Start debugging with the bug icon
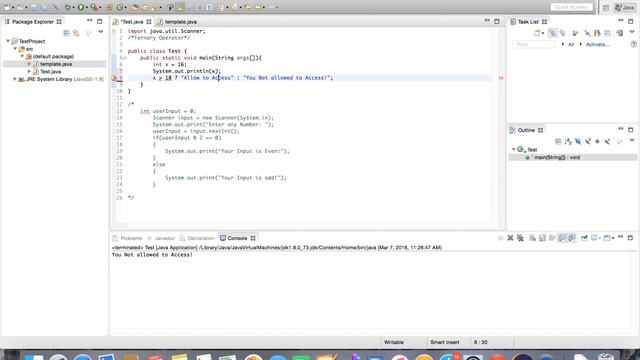640x360 pixels. (x=68, y=7)
